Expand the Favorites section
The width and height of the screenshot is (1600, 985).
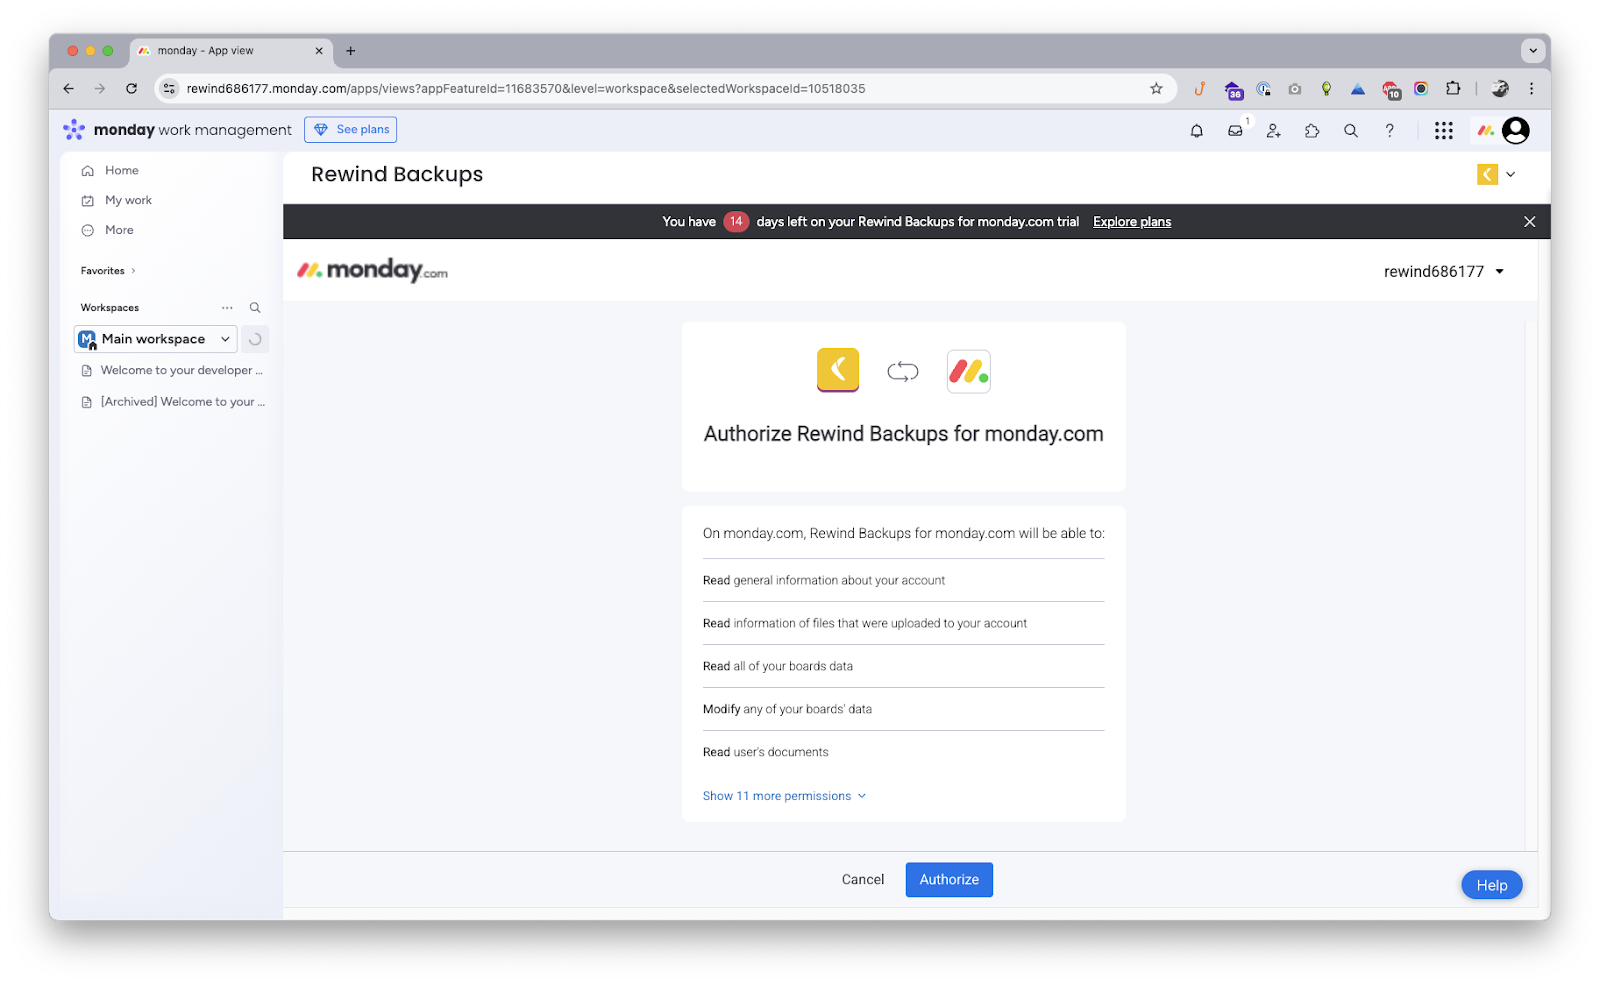pos(108,271)
